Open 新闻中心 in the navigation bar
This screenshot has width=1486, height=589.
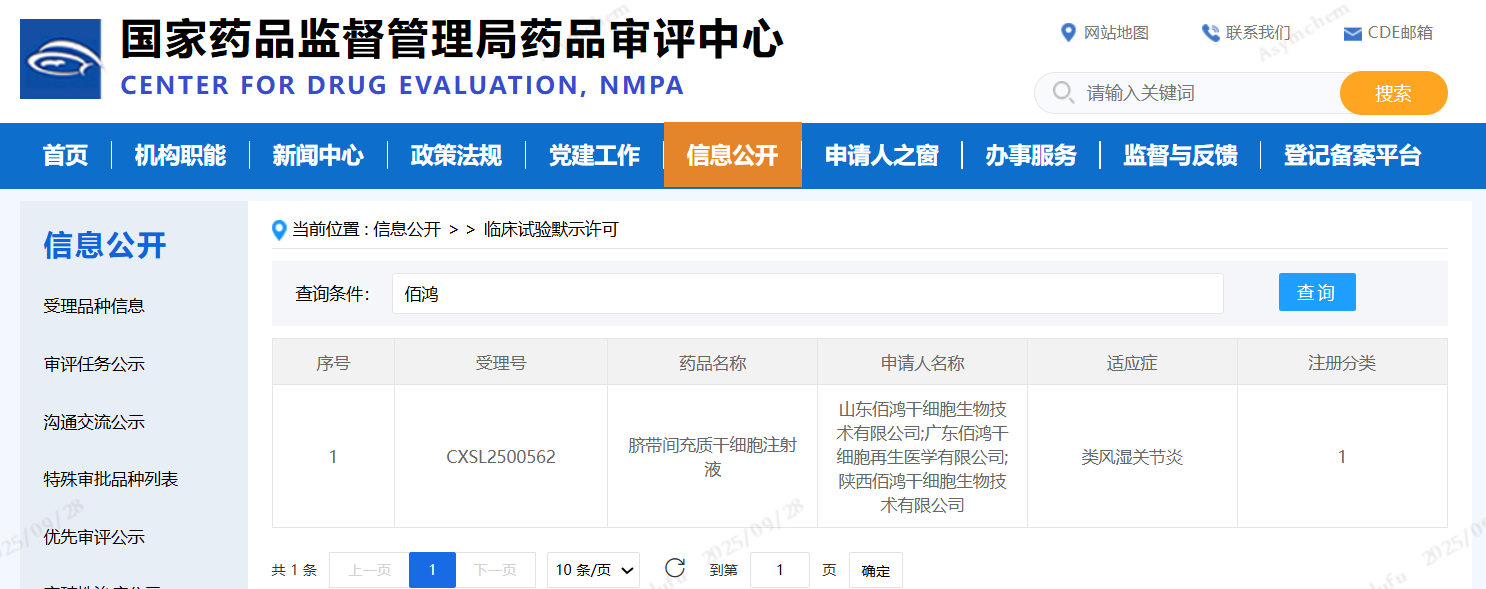click(x=318, y=155)
